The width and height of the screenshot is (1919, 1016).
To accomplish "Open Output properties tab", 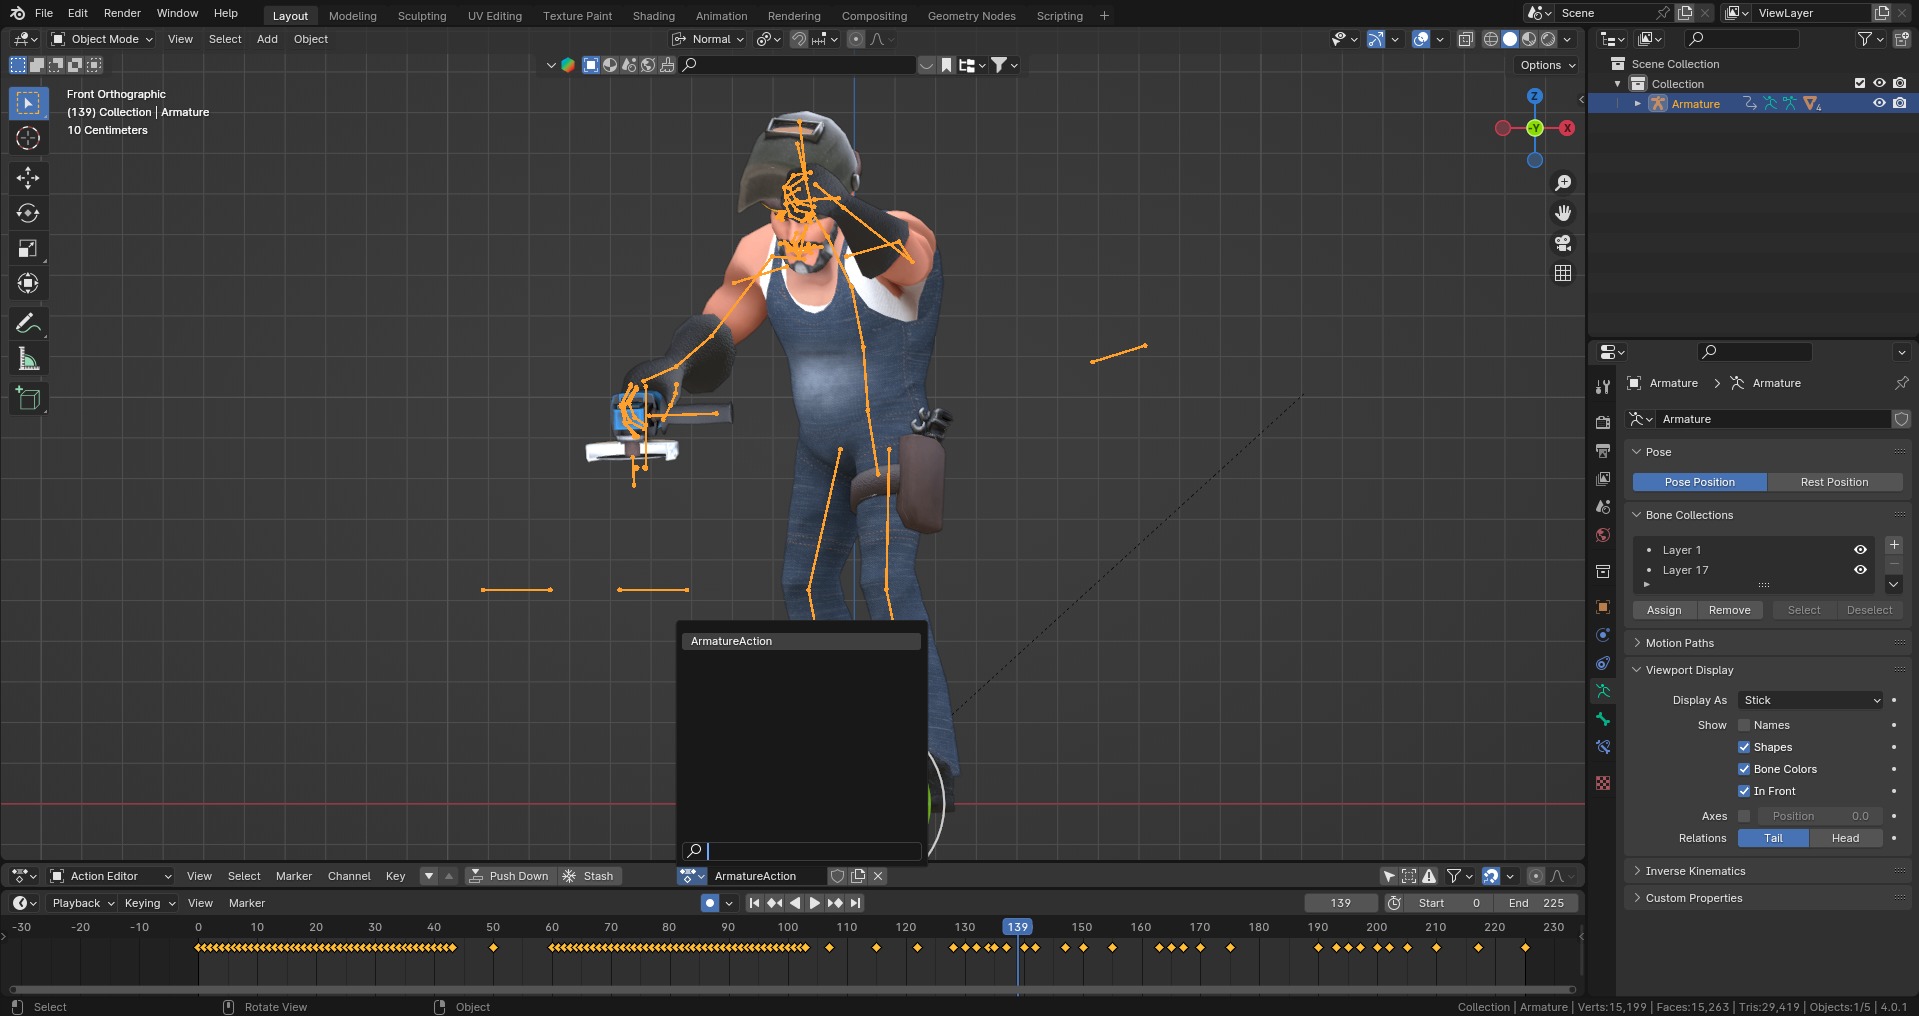I will (1603, 450).
